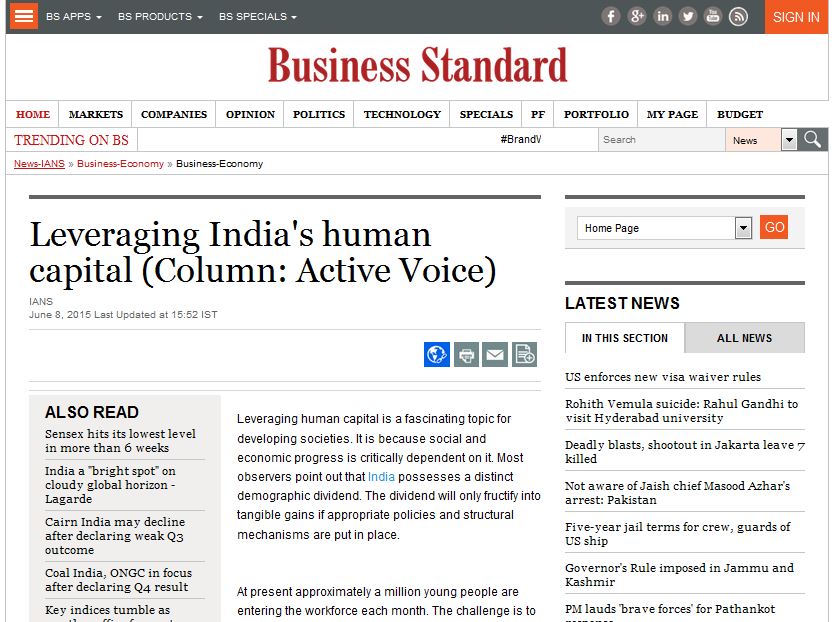Expand the BS APPS dropdown
The height and width of the screenshot is (622, 836).
(x=74, y=17)
